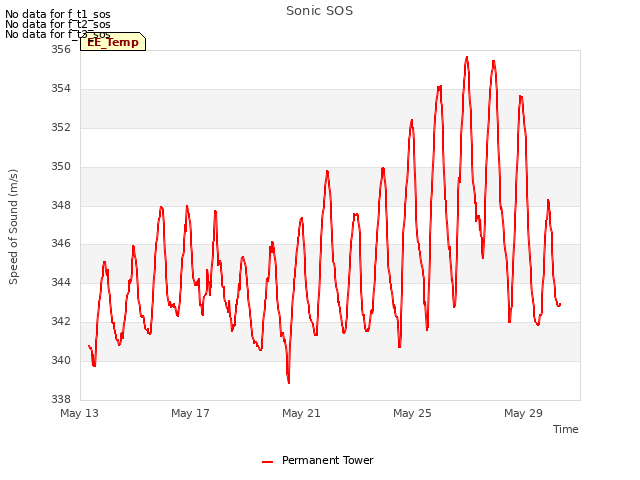The image size is (640, 480).
Task: Click the 'Time' x-axis title
Action: (565, 429)
